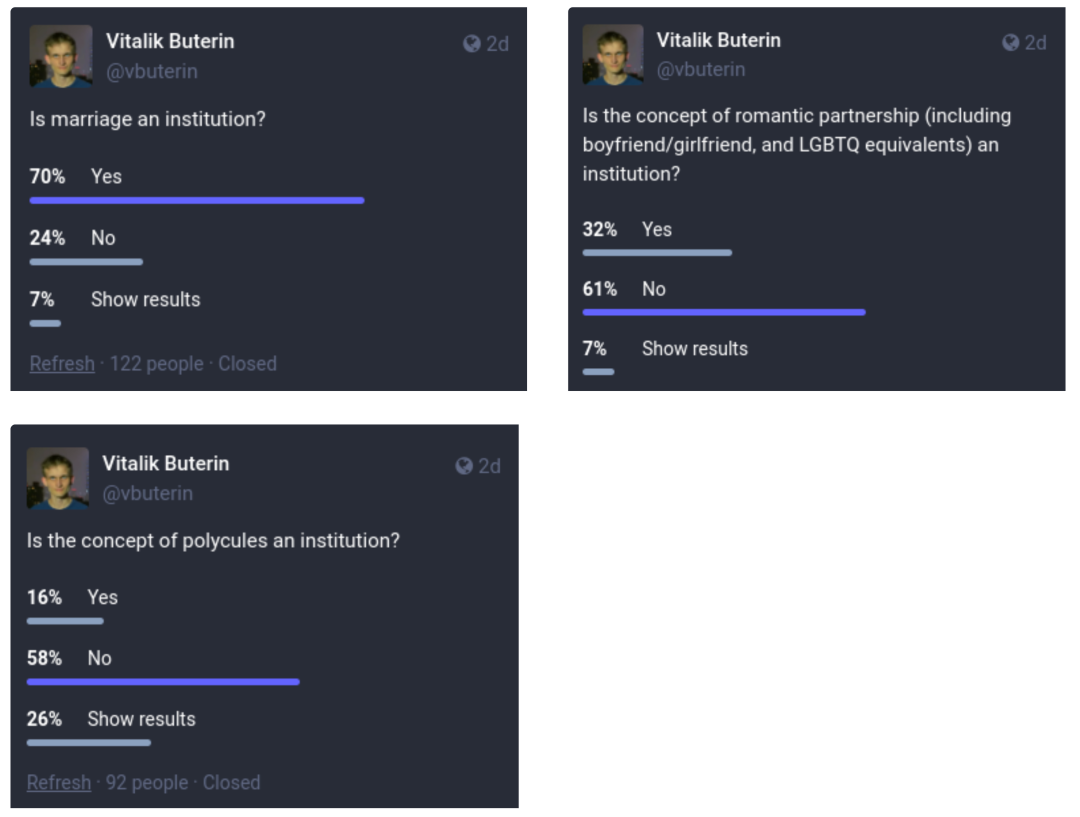
Task: Refresh the polycules poll with 92 people
Action: pos(59,783)
